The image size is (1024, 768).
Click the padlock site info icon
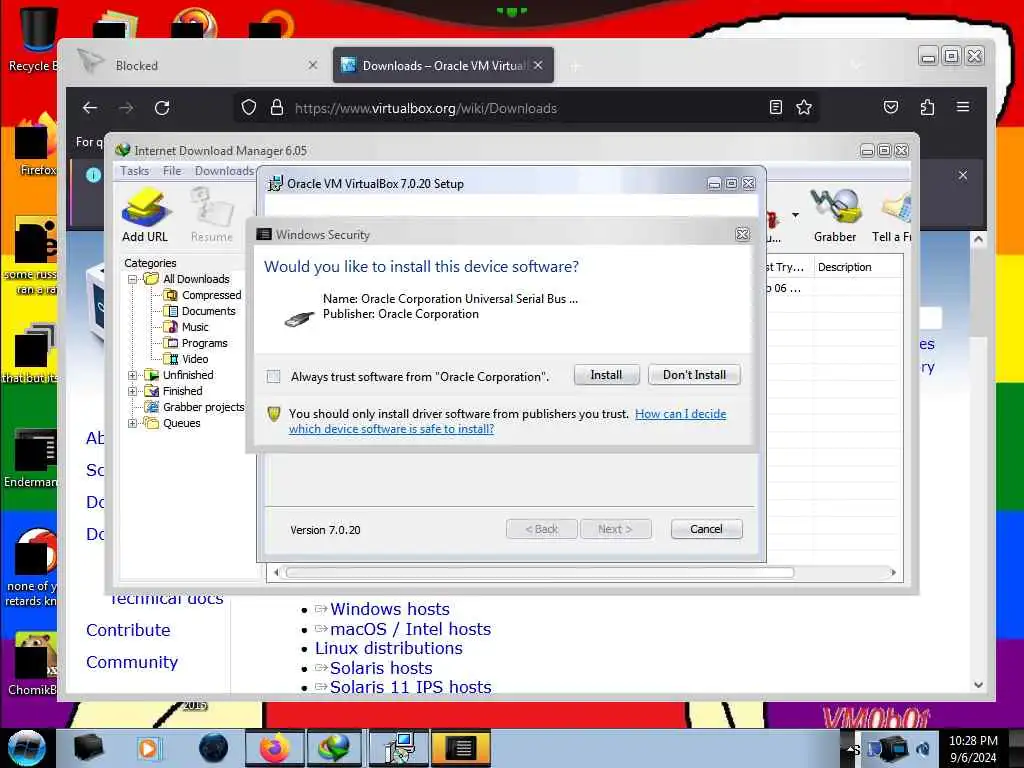click(277, 108)
